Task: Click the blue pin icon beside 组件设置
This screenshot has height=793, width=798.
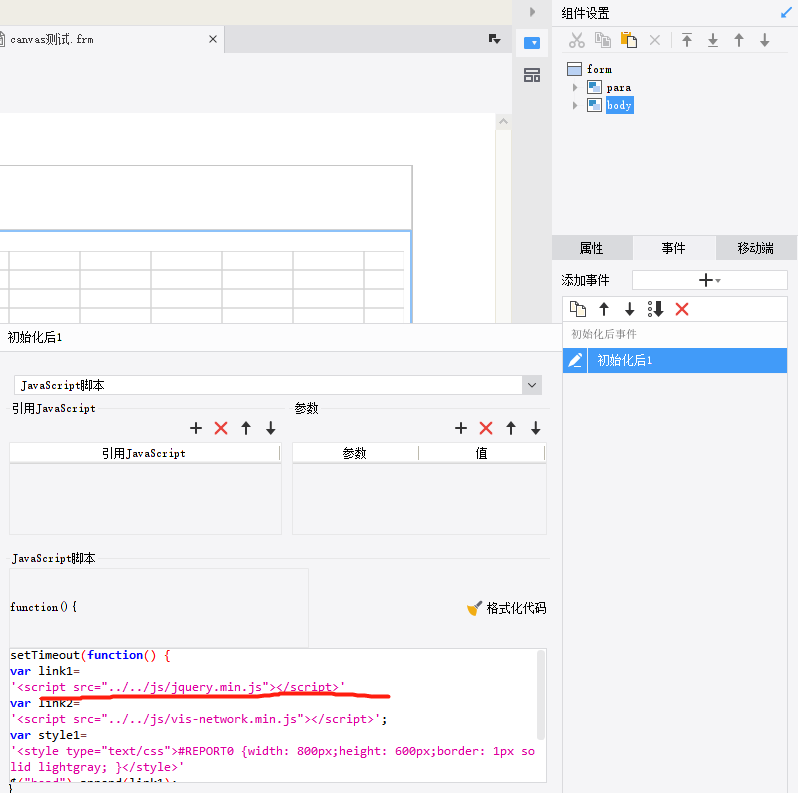Action: 786,13
